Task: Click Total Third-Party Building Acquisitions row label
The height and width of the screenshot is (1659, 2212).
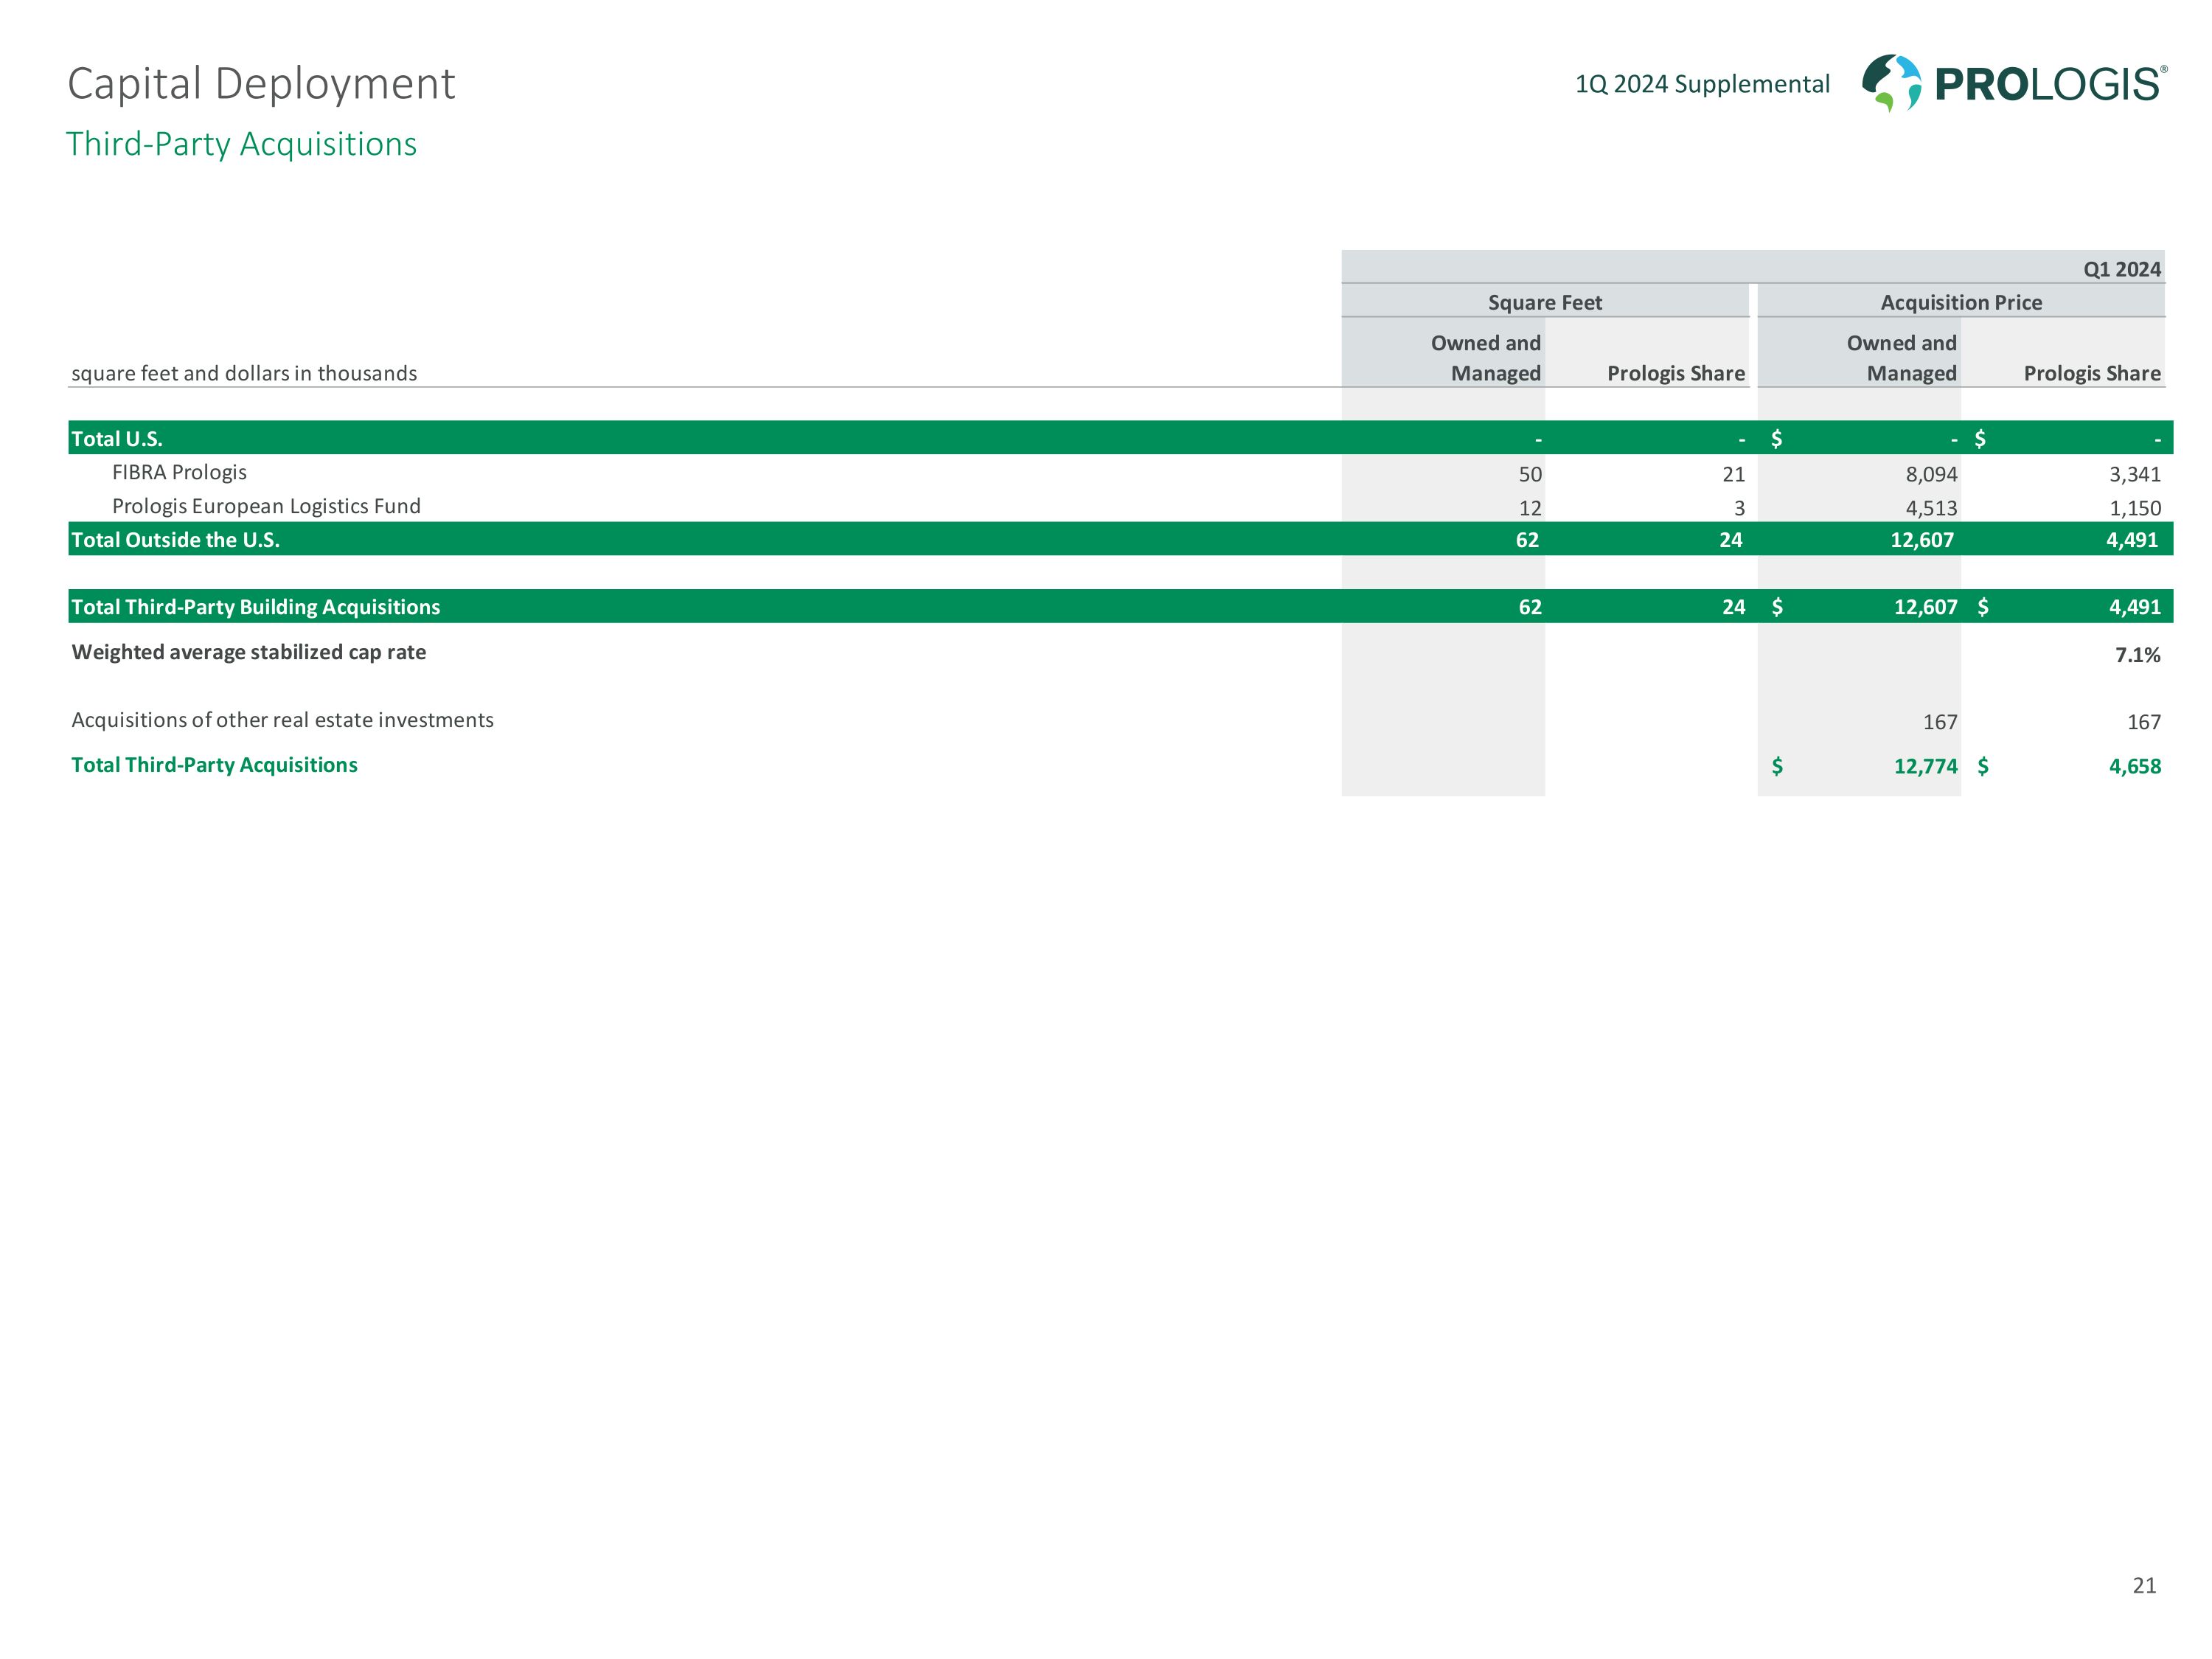Action: point(255,607)
